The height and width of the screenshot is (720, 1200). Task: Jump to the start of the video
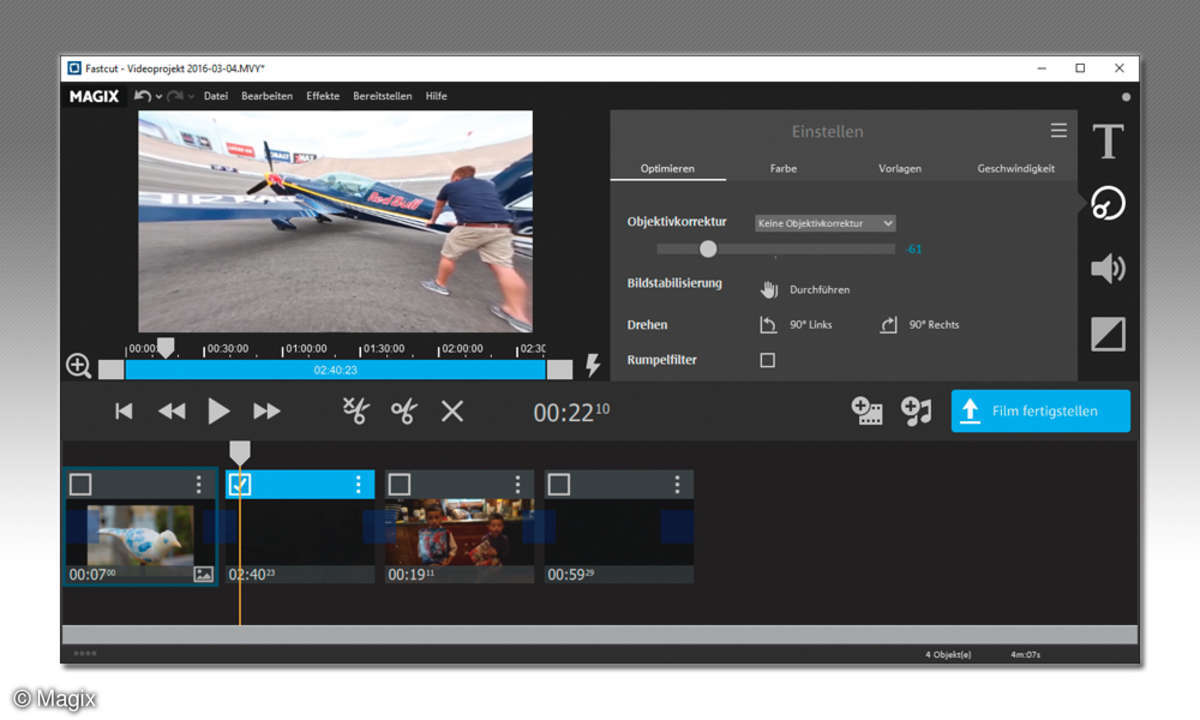click(124, 411)
